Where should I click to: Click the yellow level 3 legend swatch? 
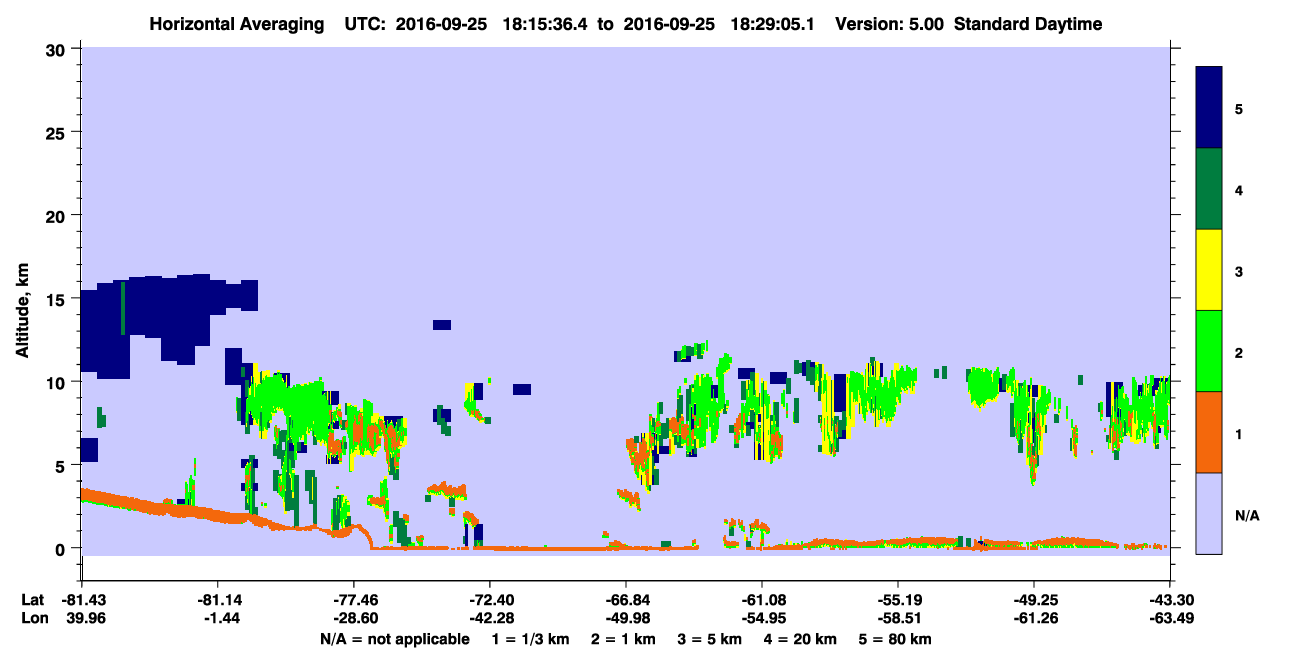(1209, 270)
